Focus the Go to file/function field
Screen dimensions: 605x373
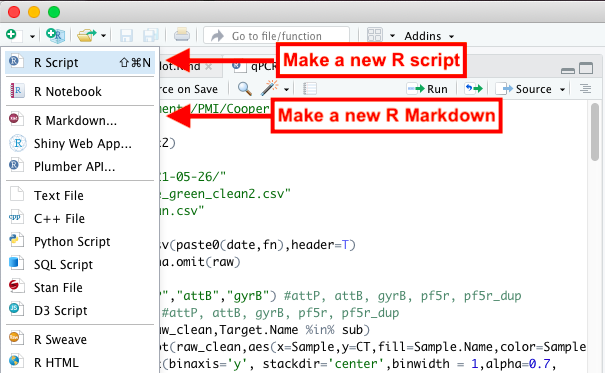click(276, 36)
